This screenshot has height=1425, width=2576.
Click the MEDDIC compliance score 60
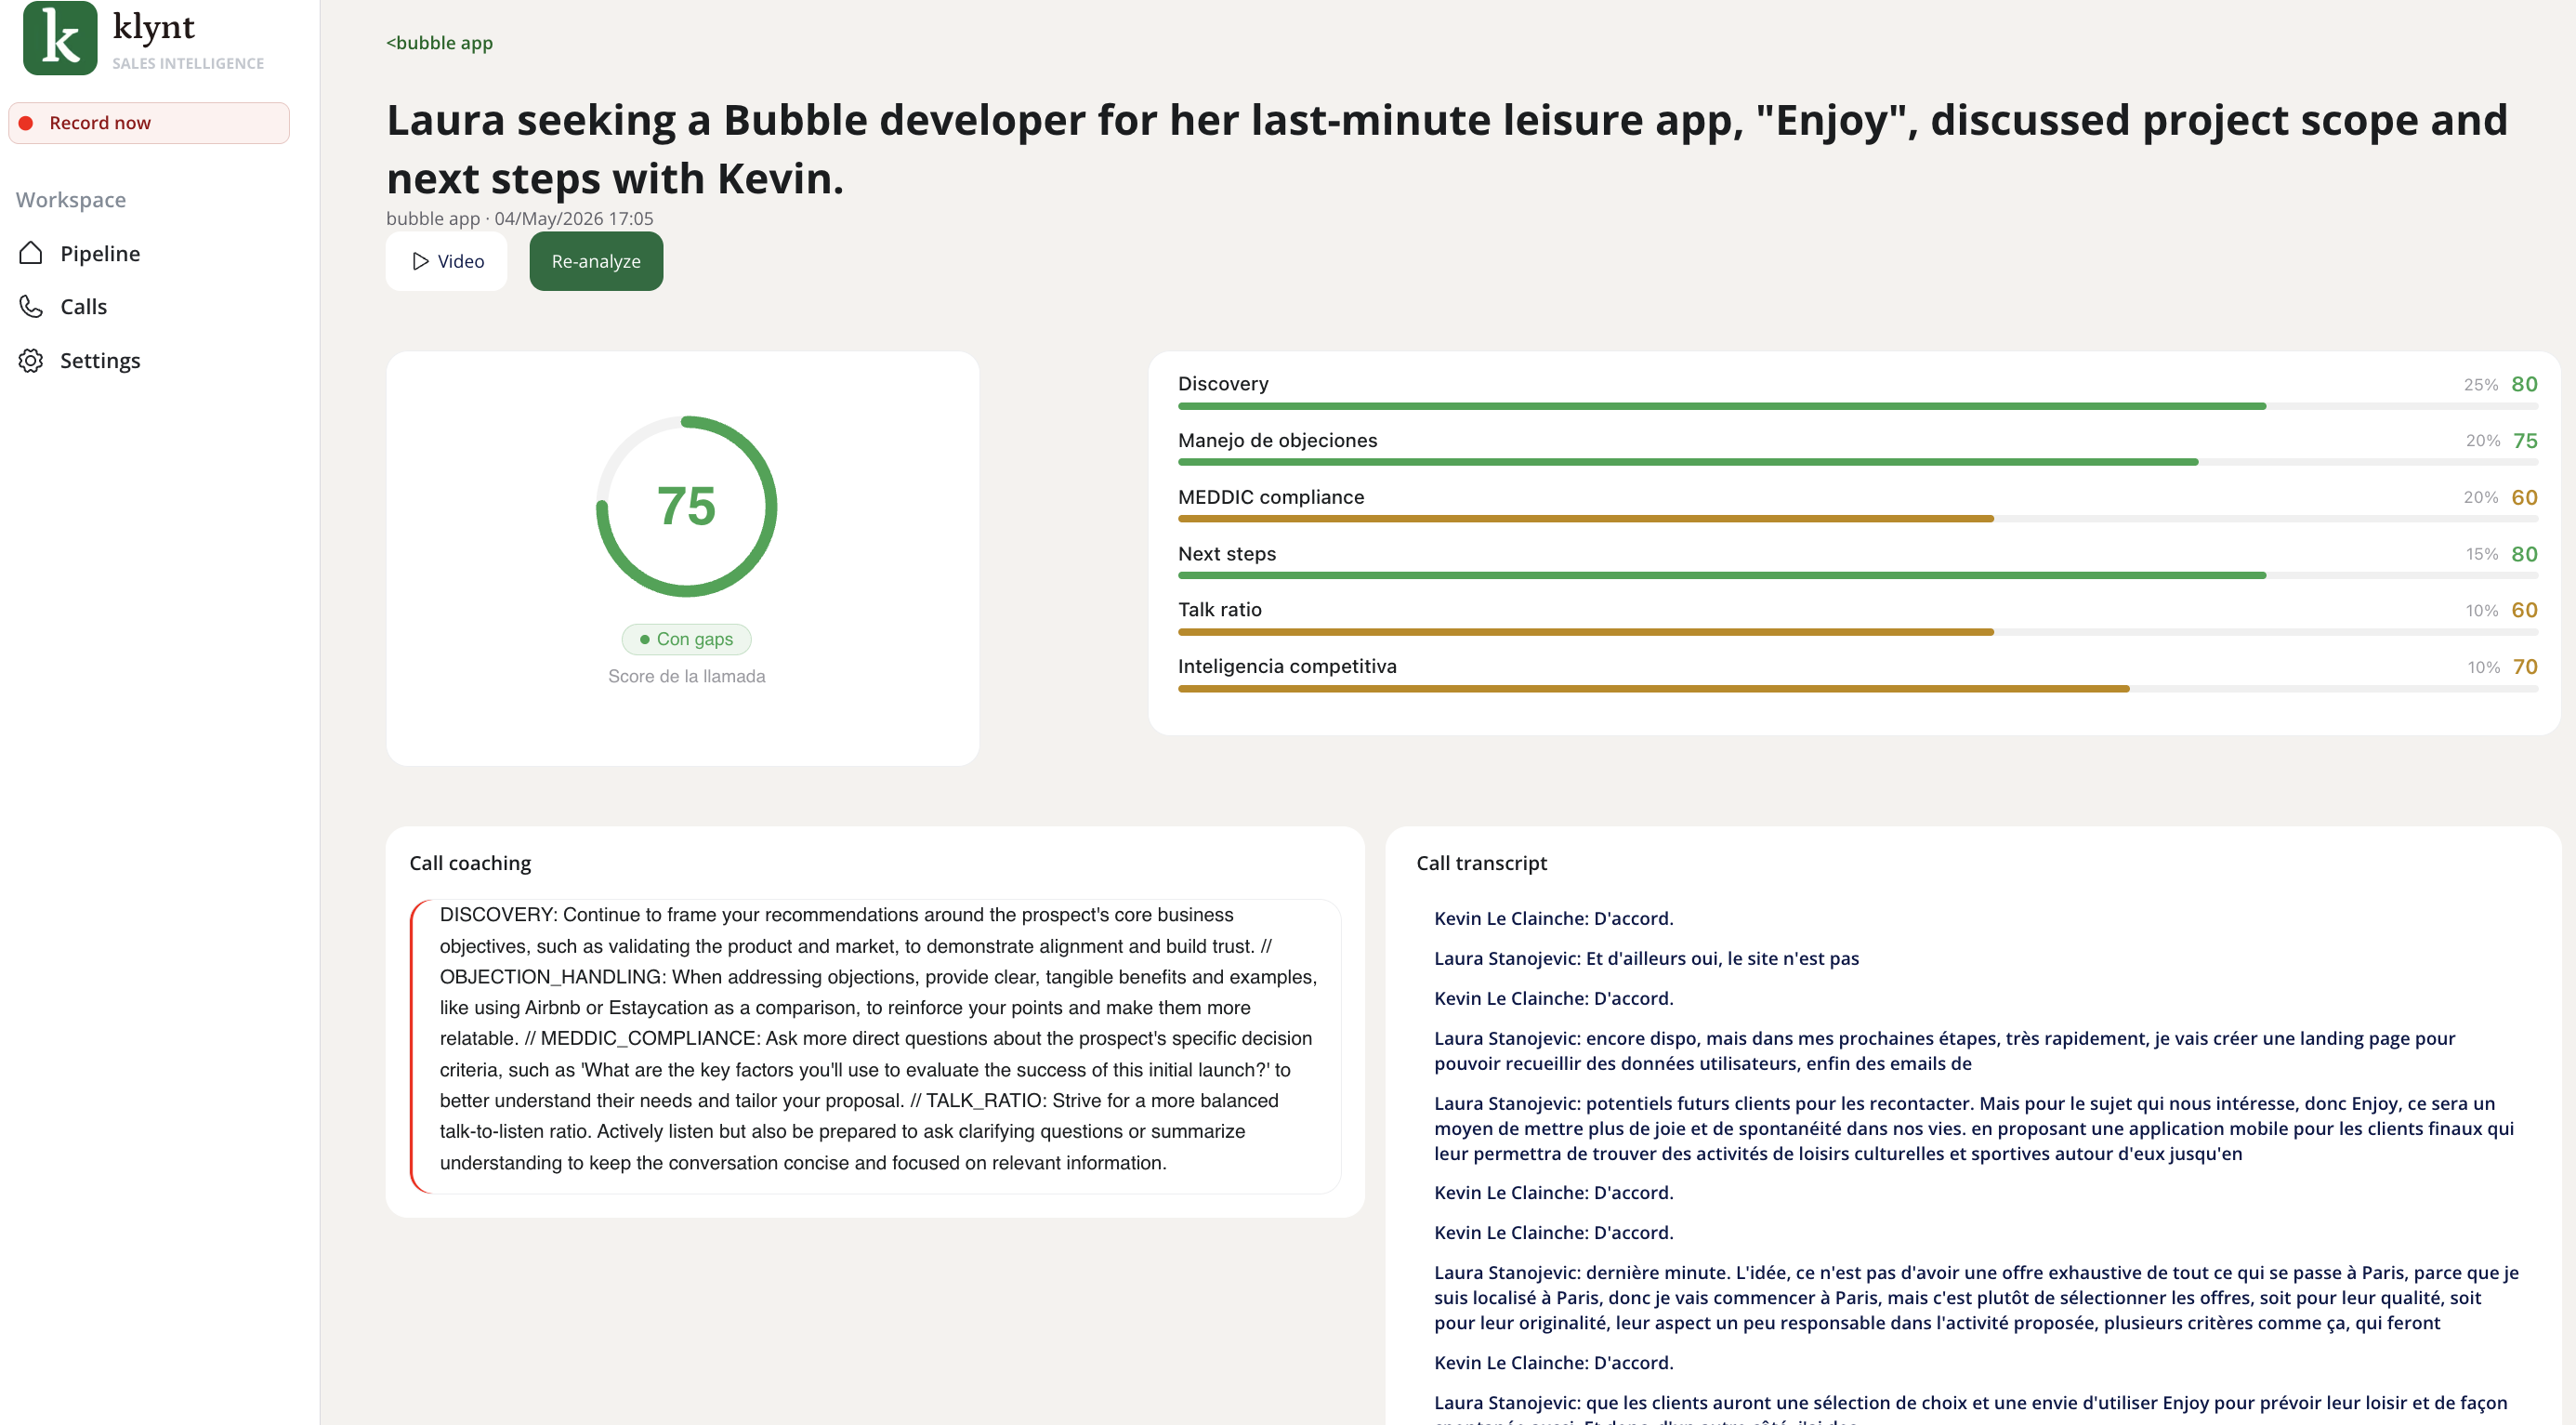tap(2524, 497)
